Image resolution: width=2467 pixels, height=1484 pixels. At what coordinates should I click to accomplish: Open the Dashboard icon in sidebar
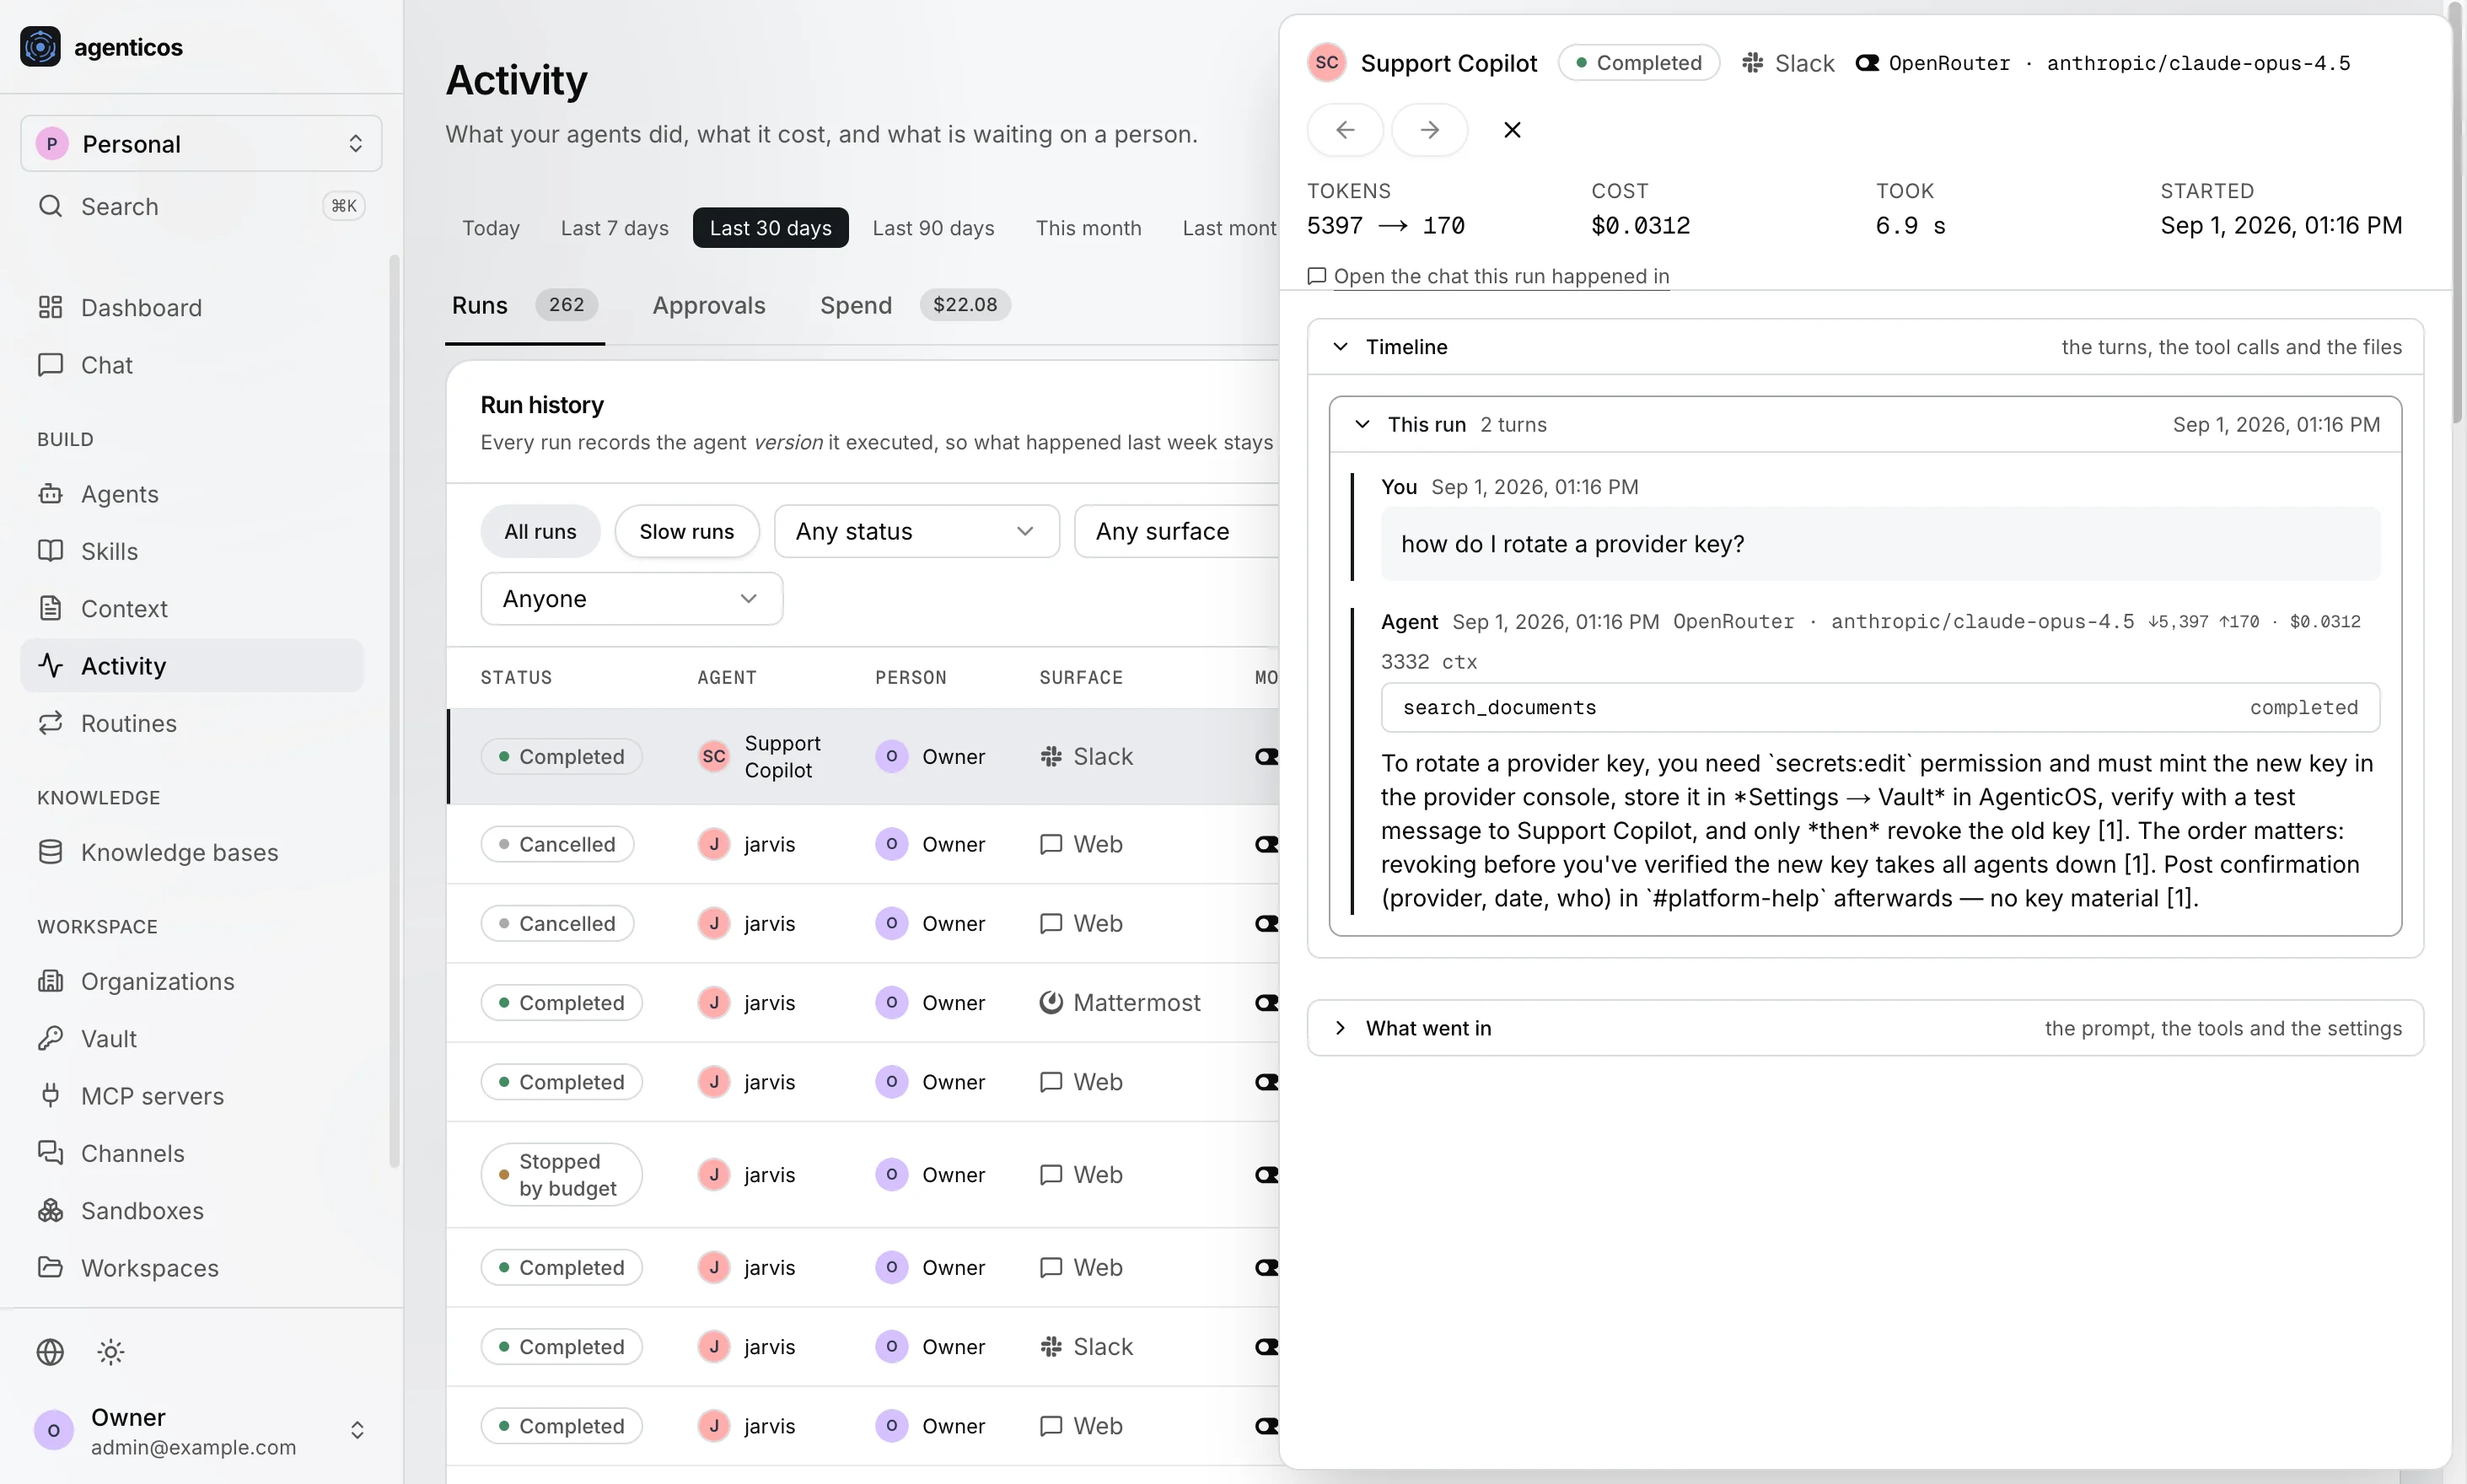[x=50, y=307]
